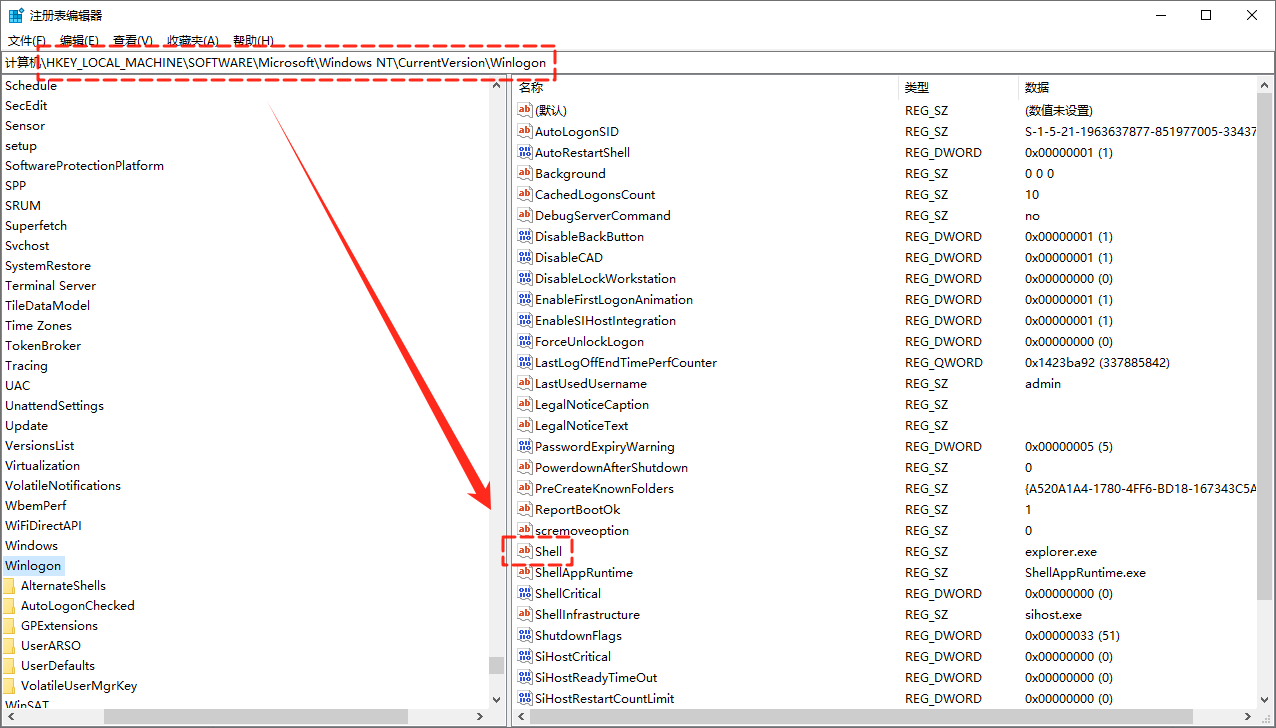Select the LastUsedUsername value entry
The width and height of the screenshot is (1276, 728).
(590, 383)
